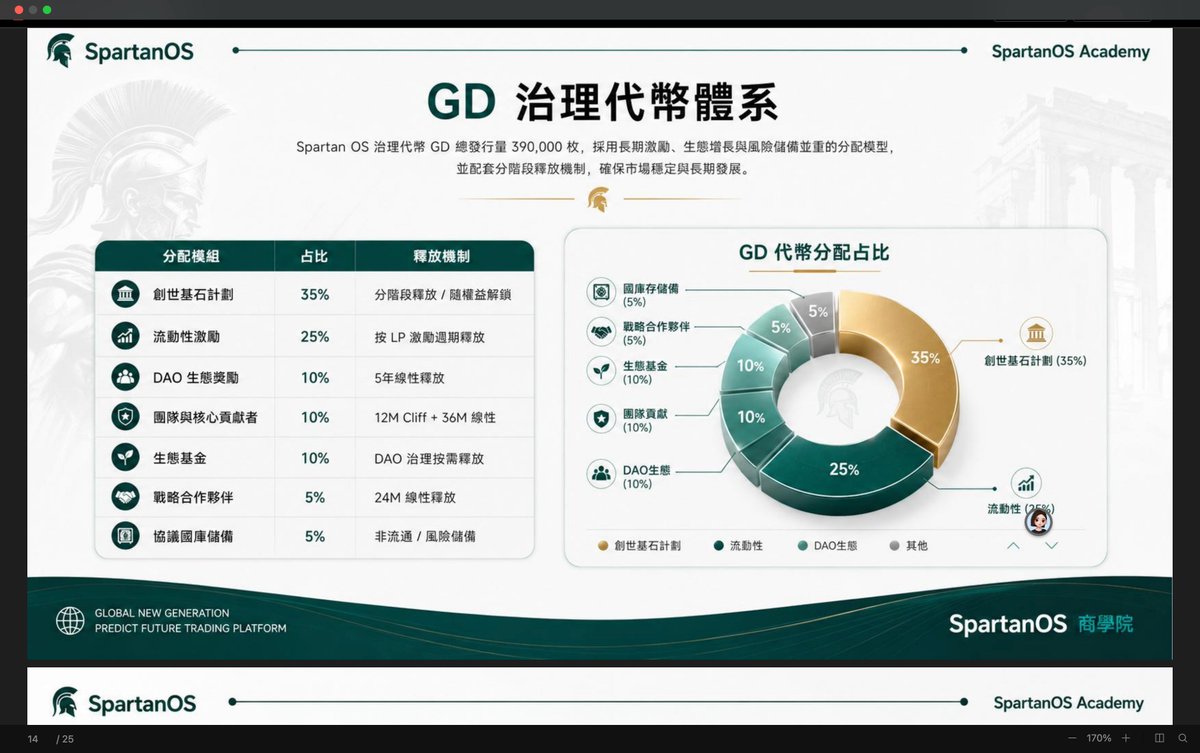Click the 25% cell in 流動性激勵 row
The width and height of the screenshot is (1200, 753).
pyautogui.click(x=315, y=336)
